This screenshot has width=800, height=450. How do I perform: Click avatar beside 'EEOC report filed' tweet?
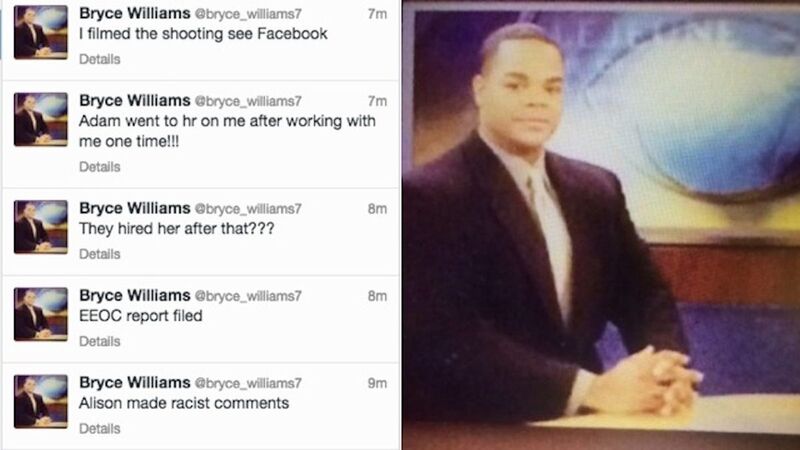pos(41,314)
